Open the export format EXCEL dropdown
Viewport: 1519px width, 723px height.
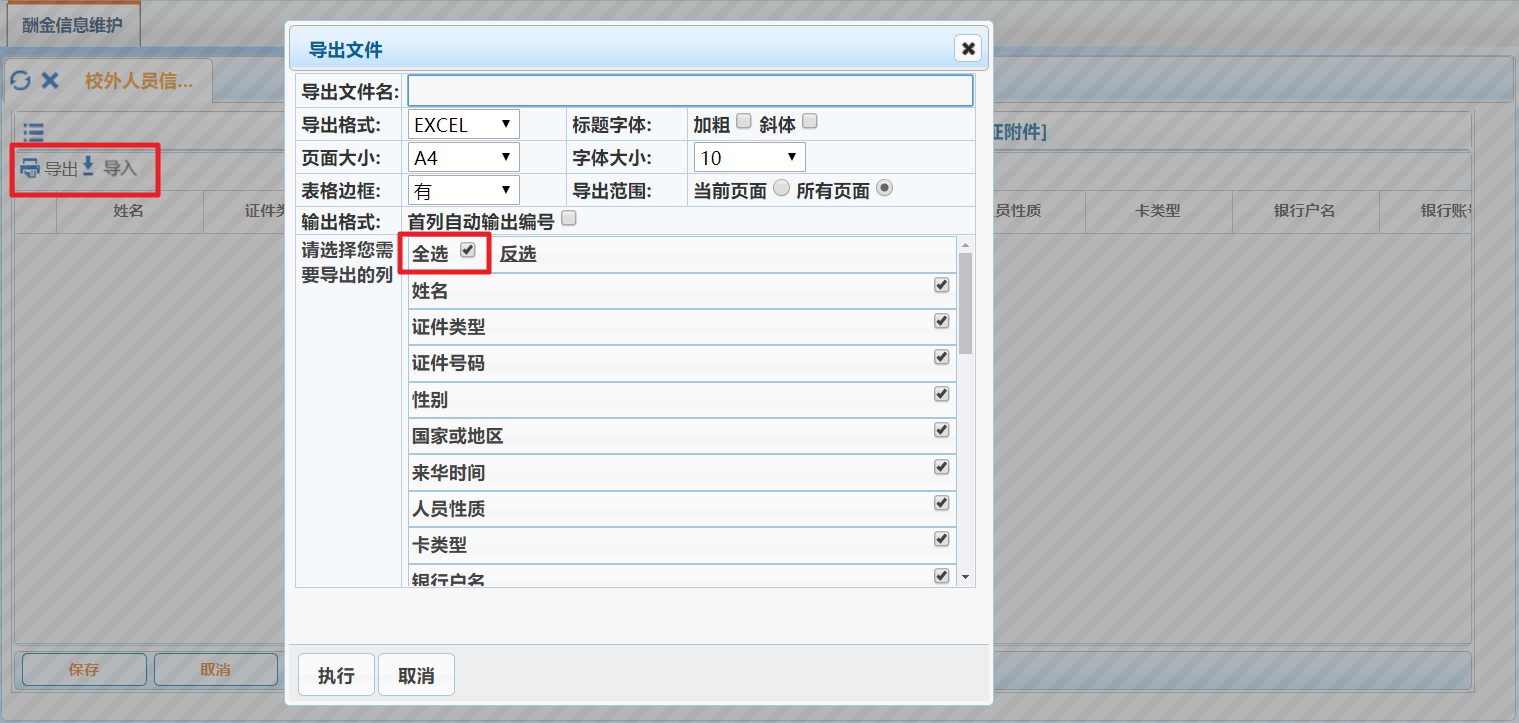point(464,125)
